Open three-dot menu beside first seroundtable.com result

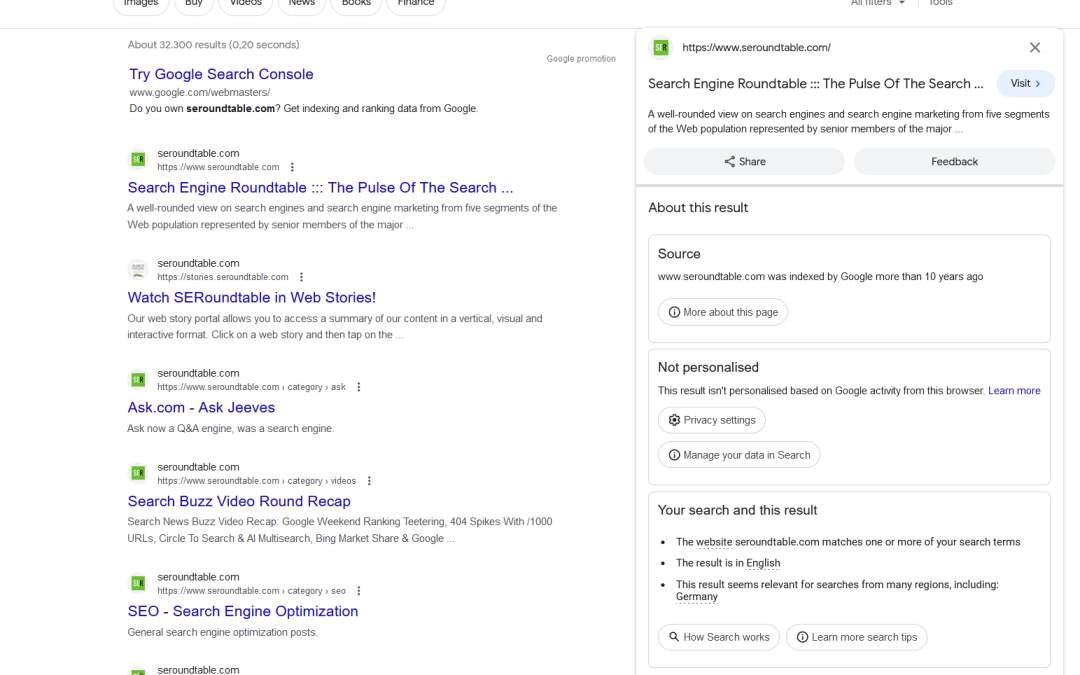(x=292, y=167)
